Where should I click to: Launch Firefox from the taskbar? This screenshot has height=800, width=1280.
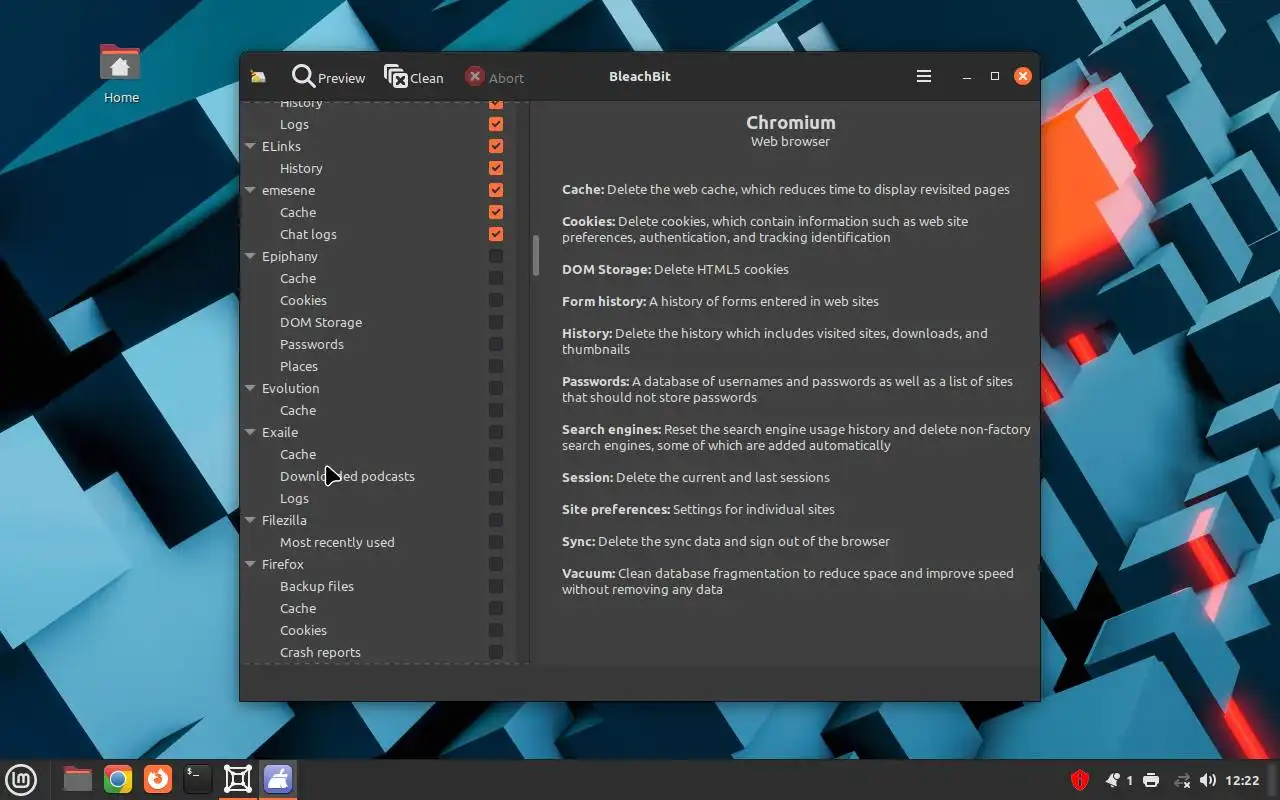point(157,779)
